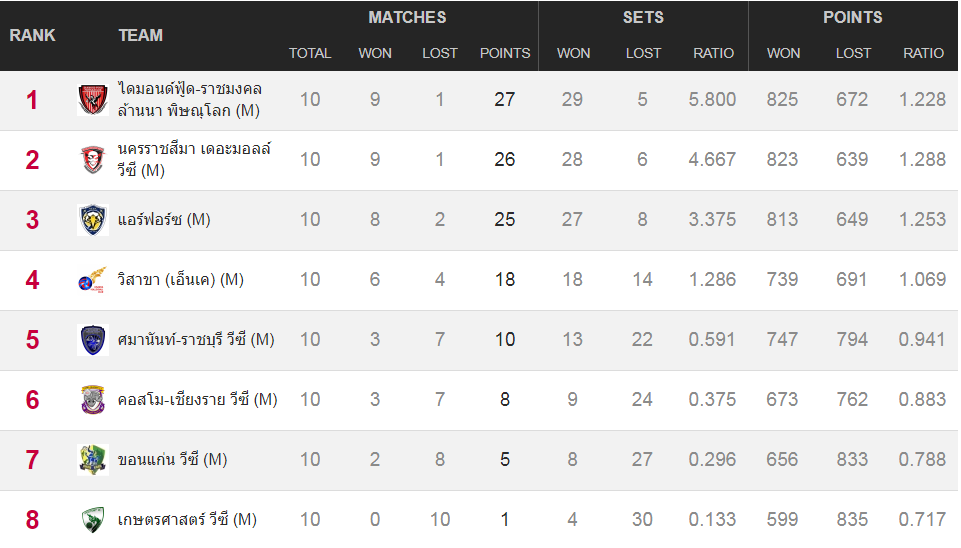Click the TEAM column header
This screenshot has width=961, height=548.
pyautogui.click(x=141, y=36)
